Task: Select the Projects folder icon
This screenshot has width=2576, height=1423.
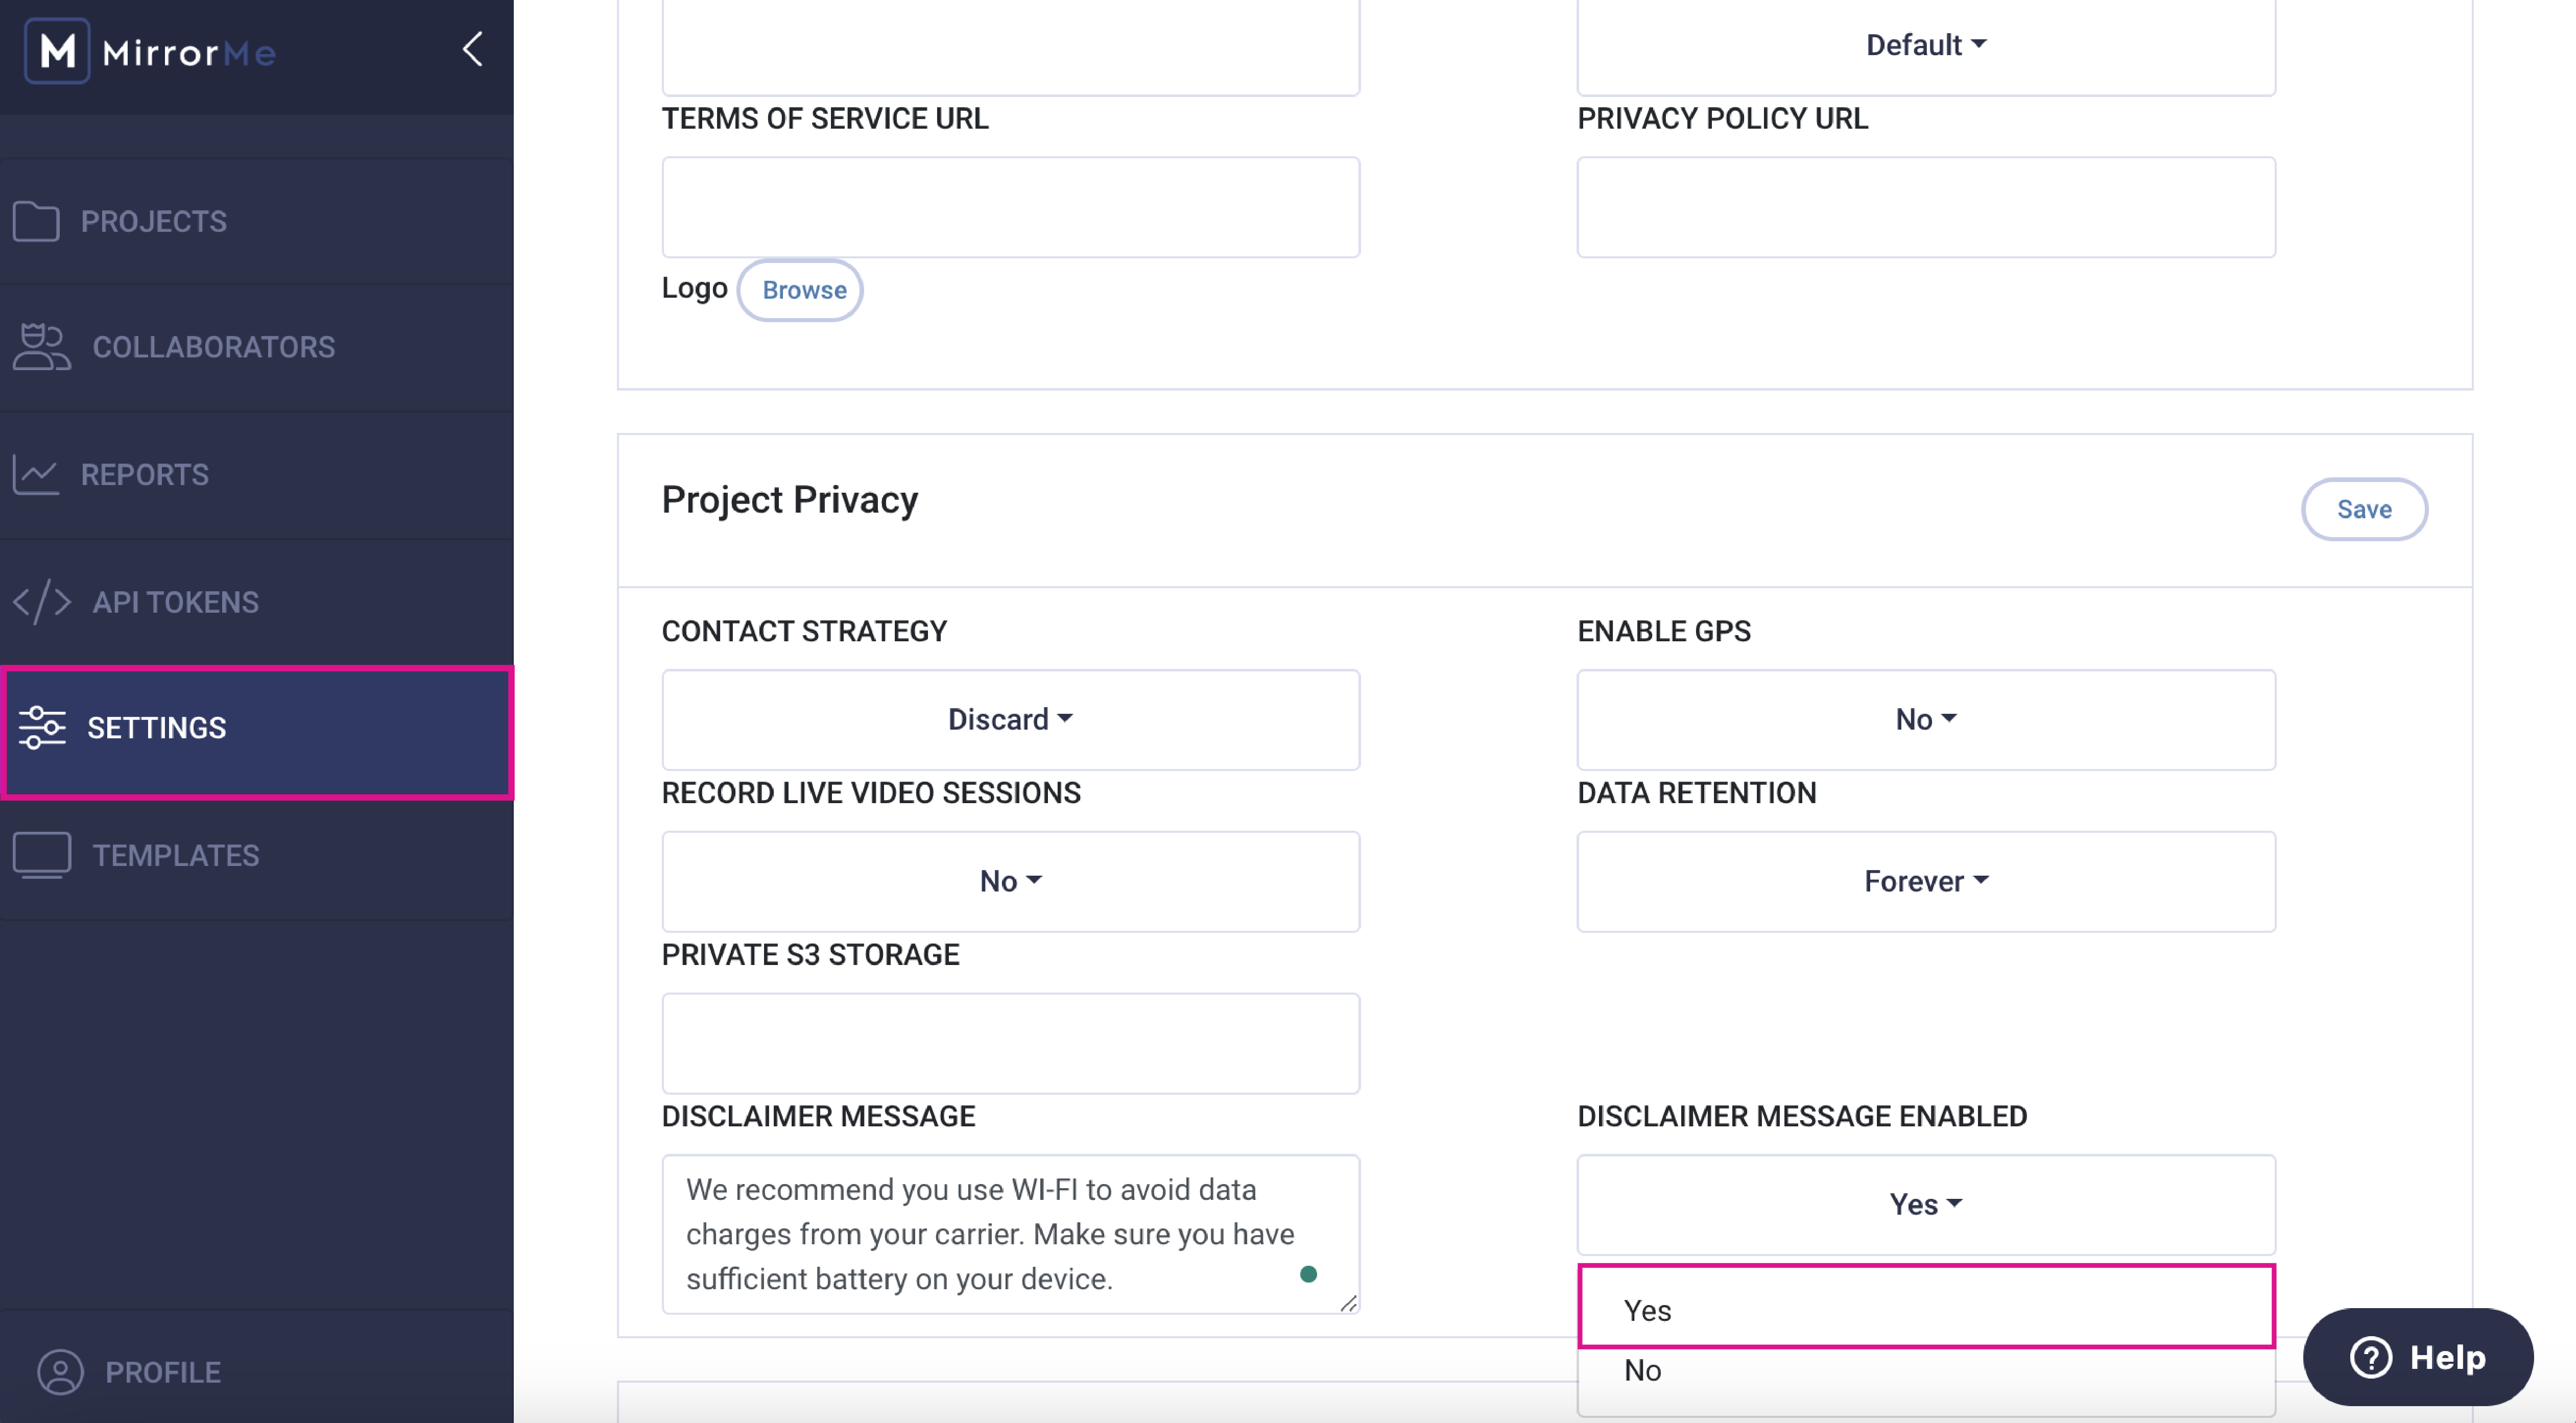Action: 37,221
